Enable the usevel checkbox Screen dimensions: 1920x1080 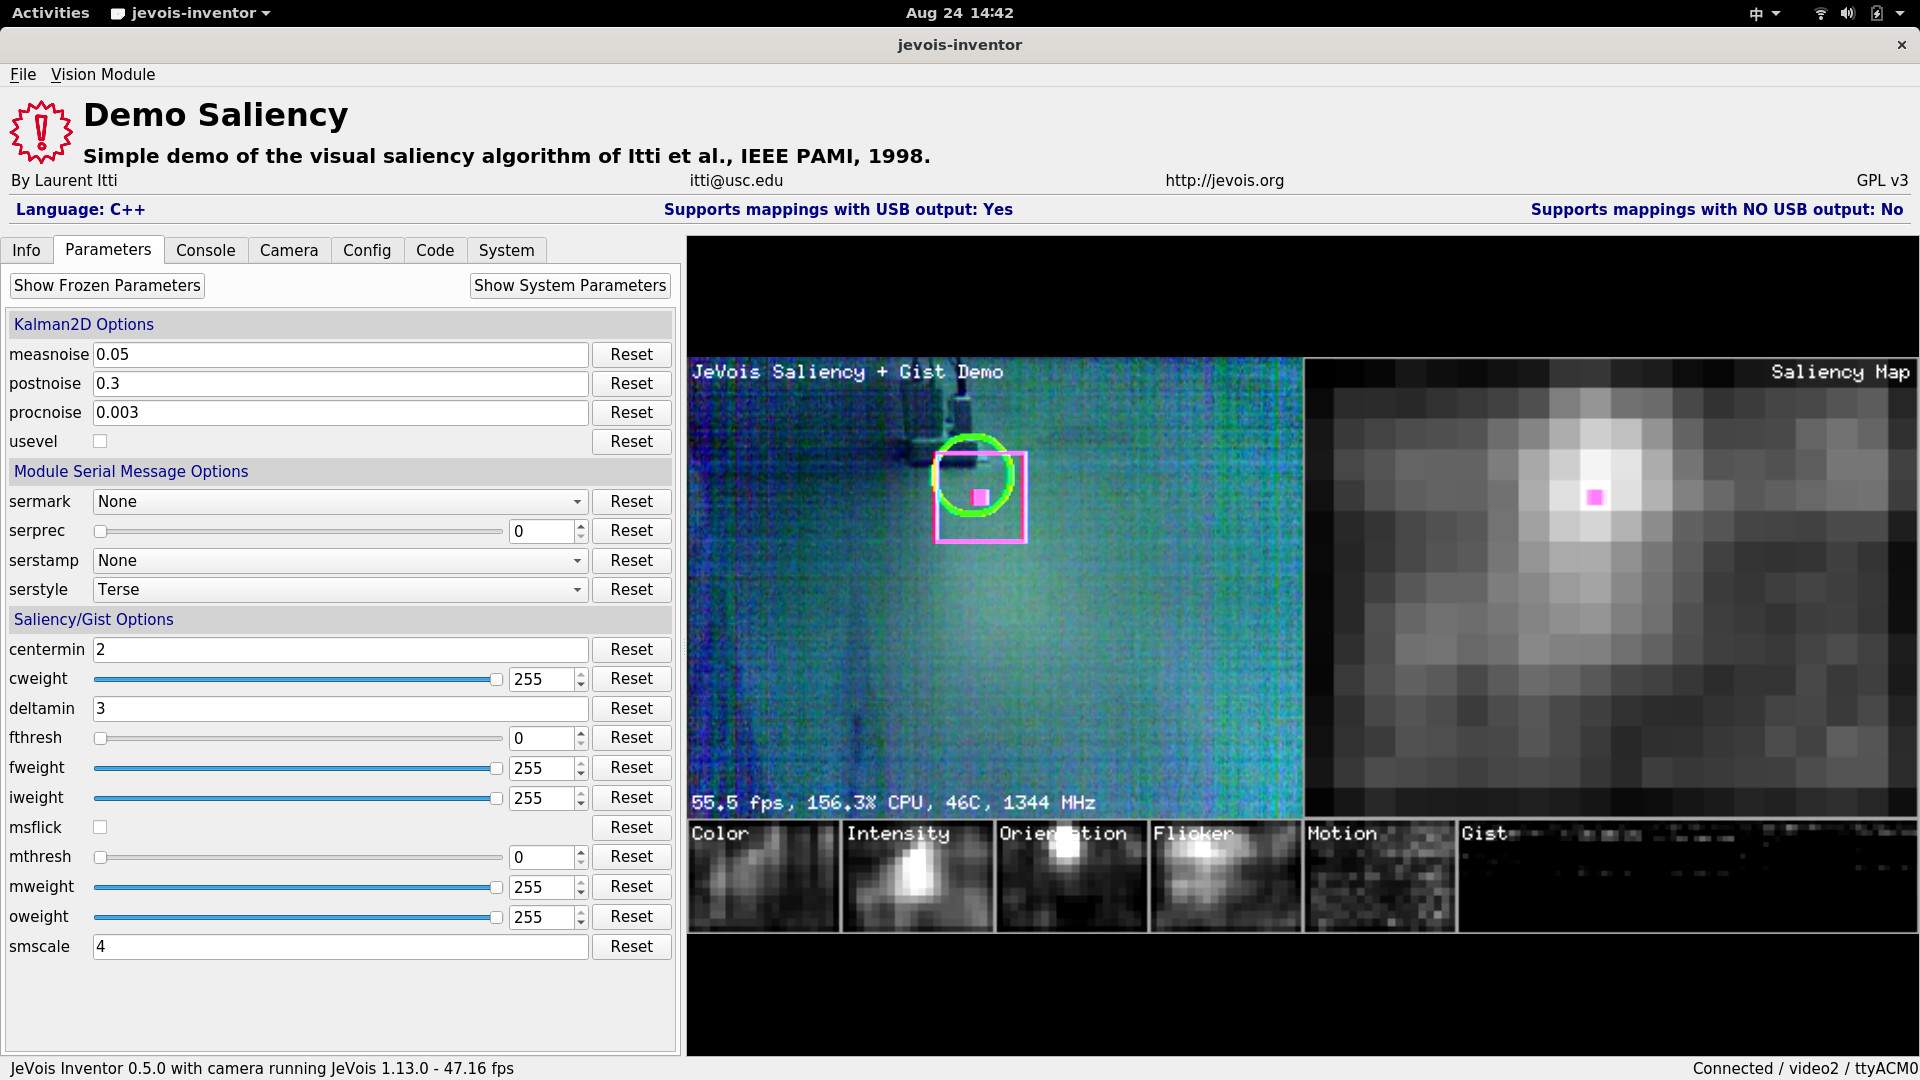(100, 441)
